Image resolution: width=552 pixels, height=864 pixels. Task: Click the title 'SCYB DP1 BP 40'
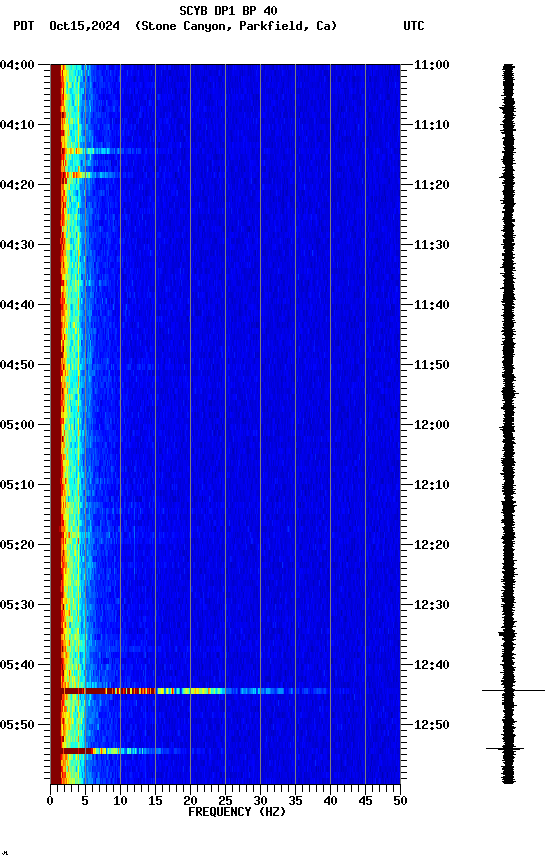228,11
